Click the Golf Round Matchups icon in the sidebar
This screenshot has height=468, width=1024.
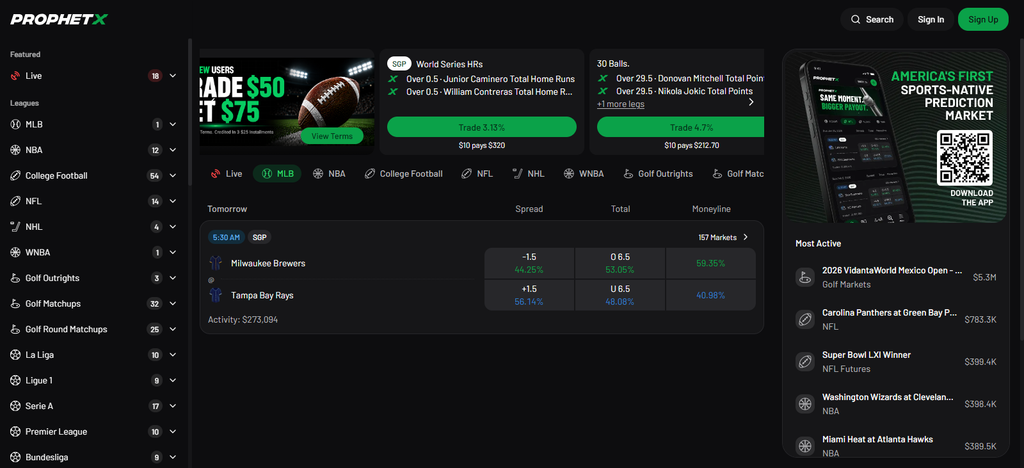point(16,330)
